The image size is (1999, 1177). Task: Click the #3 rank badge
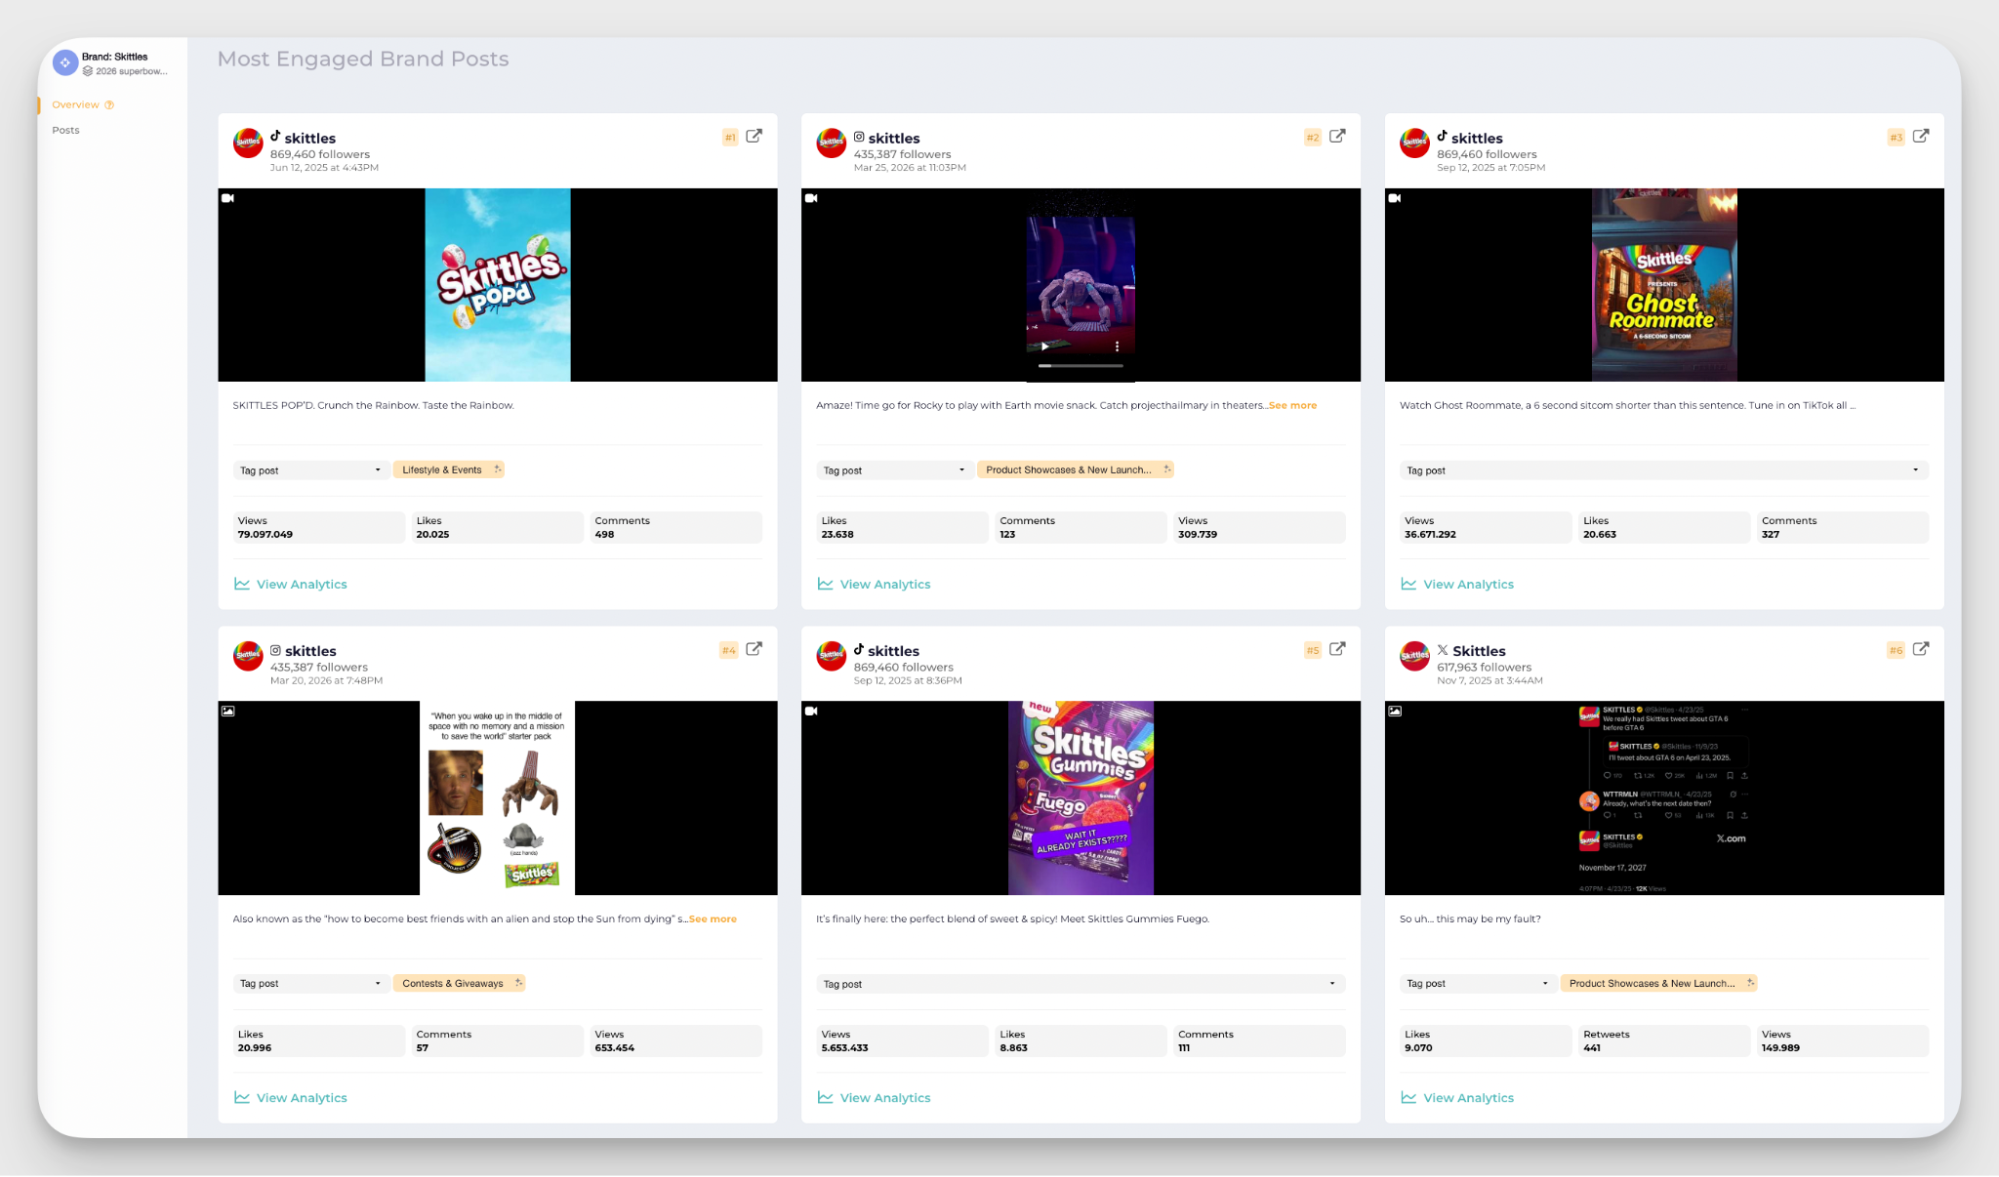(x=1896, y=137)
